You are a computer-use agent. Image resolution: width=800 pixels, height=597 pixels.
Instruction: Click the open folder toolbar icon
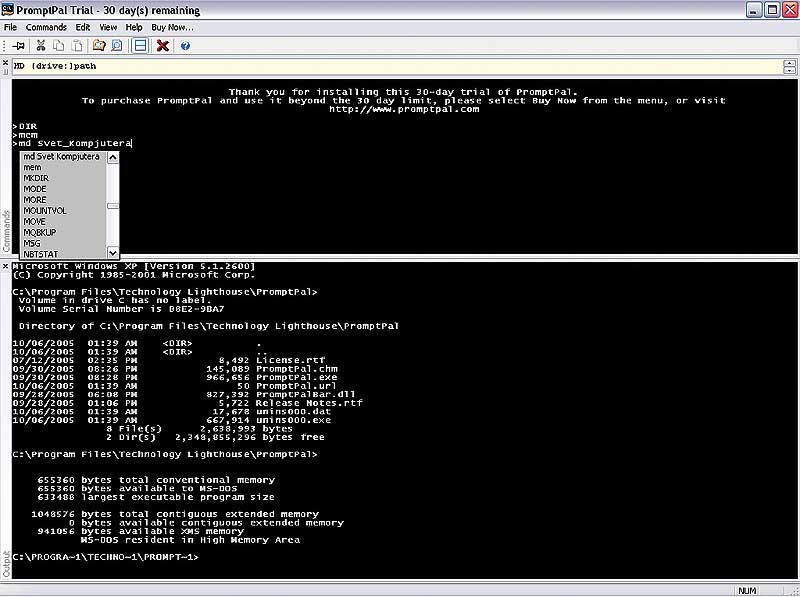[x=98, y=46]
